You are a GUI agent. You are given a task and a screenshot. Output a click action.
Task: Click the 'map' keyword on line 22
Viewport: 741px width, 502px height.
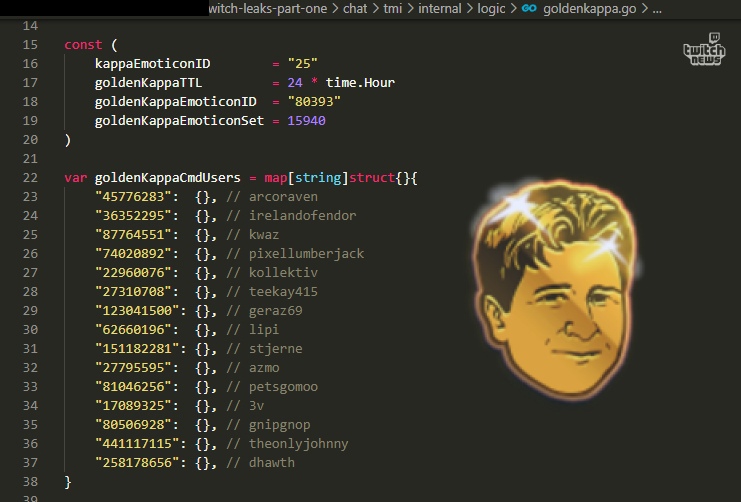[276, 178]
